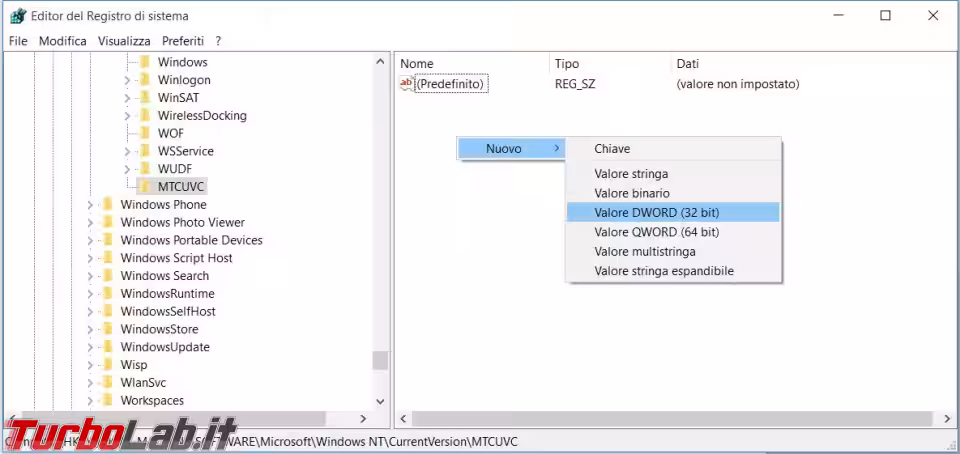Expand the WSService key

point(127,151)
